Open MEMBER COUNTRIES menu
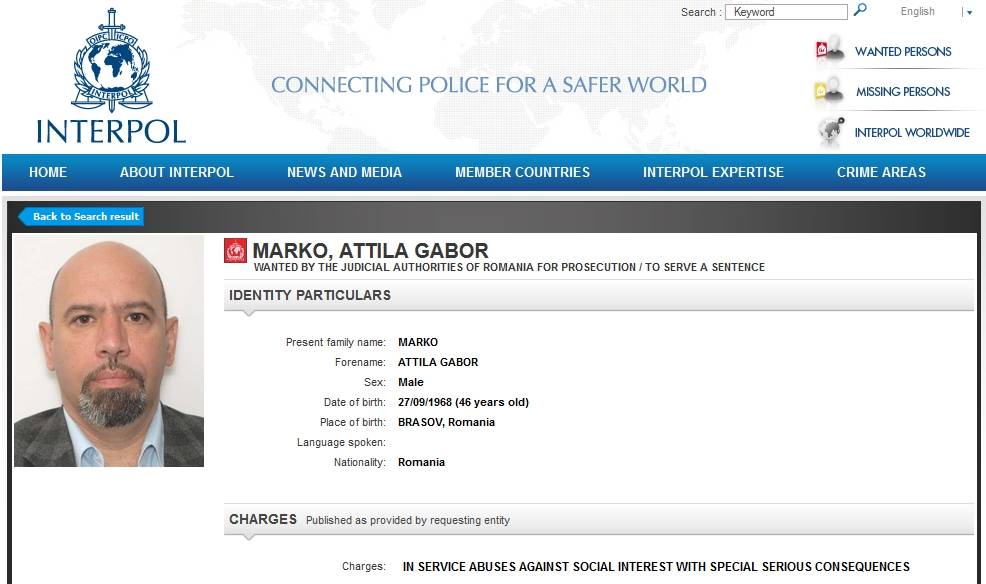 coord(523,172)
